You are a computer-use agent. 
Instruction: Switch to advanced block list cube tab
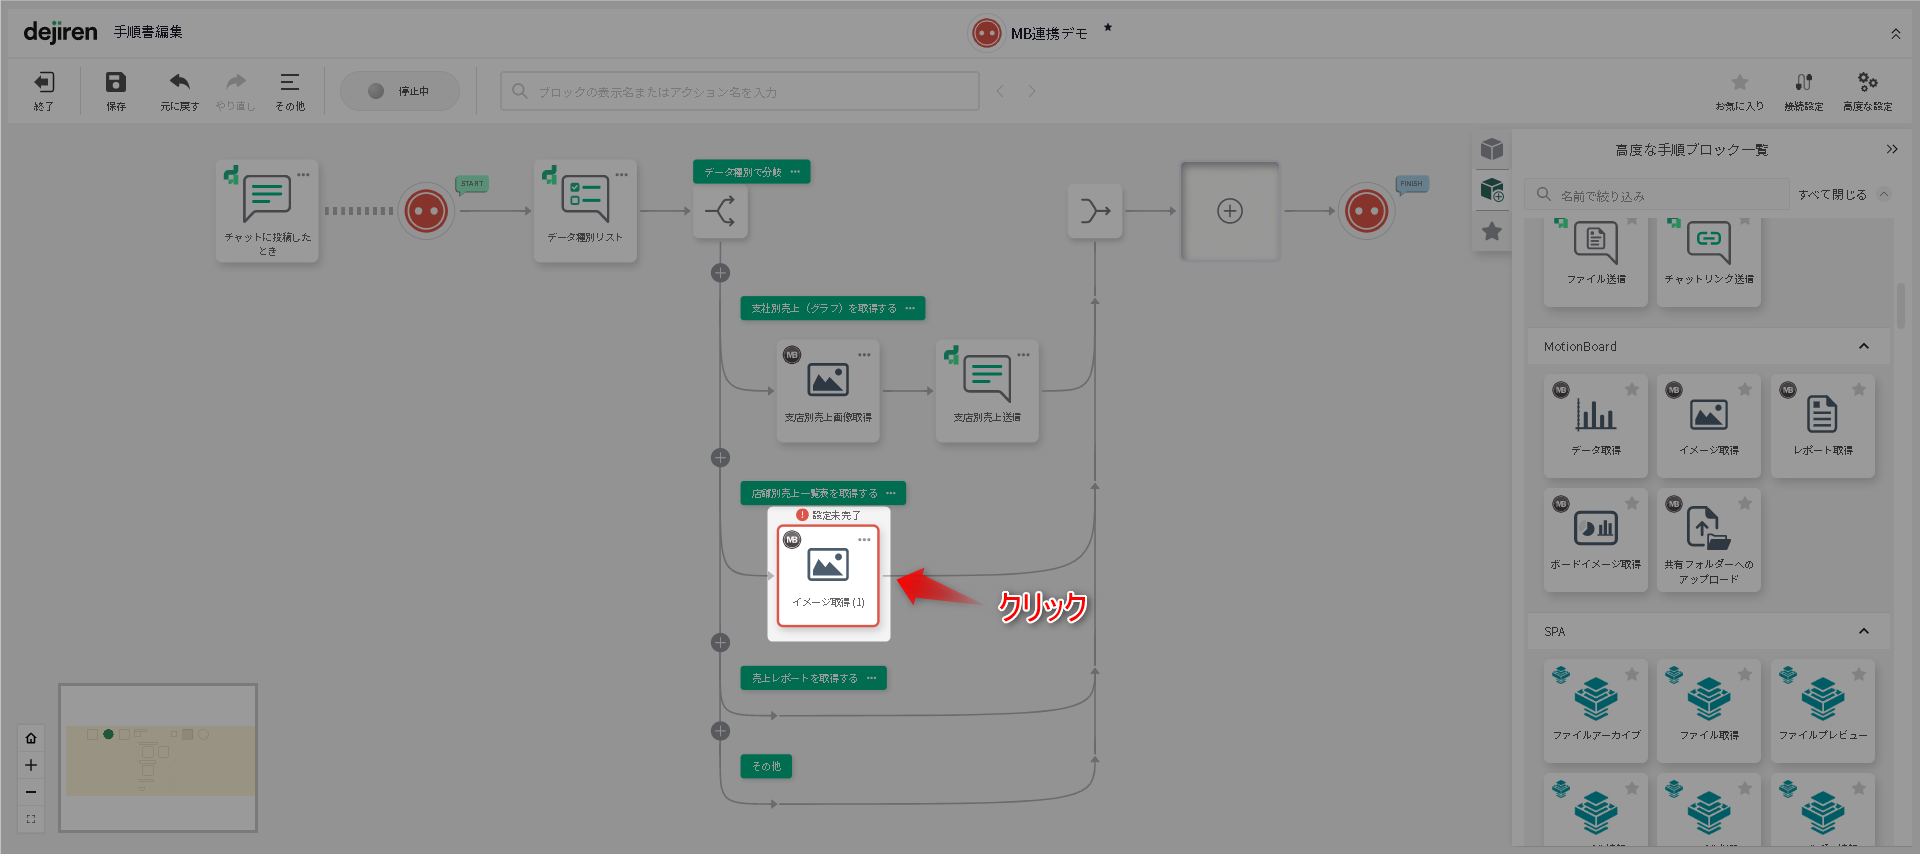tap(1492, 190)
